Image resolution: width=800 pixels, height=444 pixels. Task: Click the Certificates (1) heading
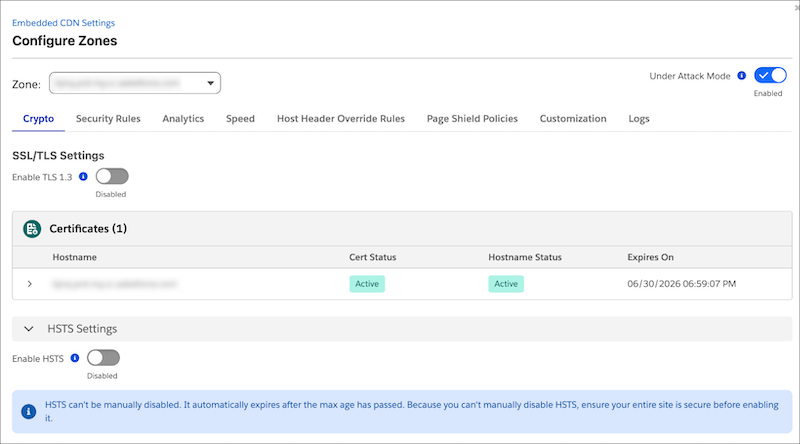[x=88, y=229]
